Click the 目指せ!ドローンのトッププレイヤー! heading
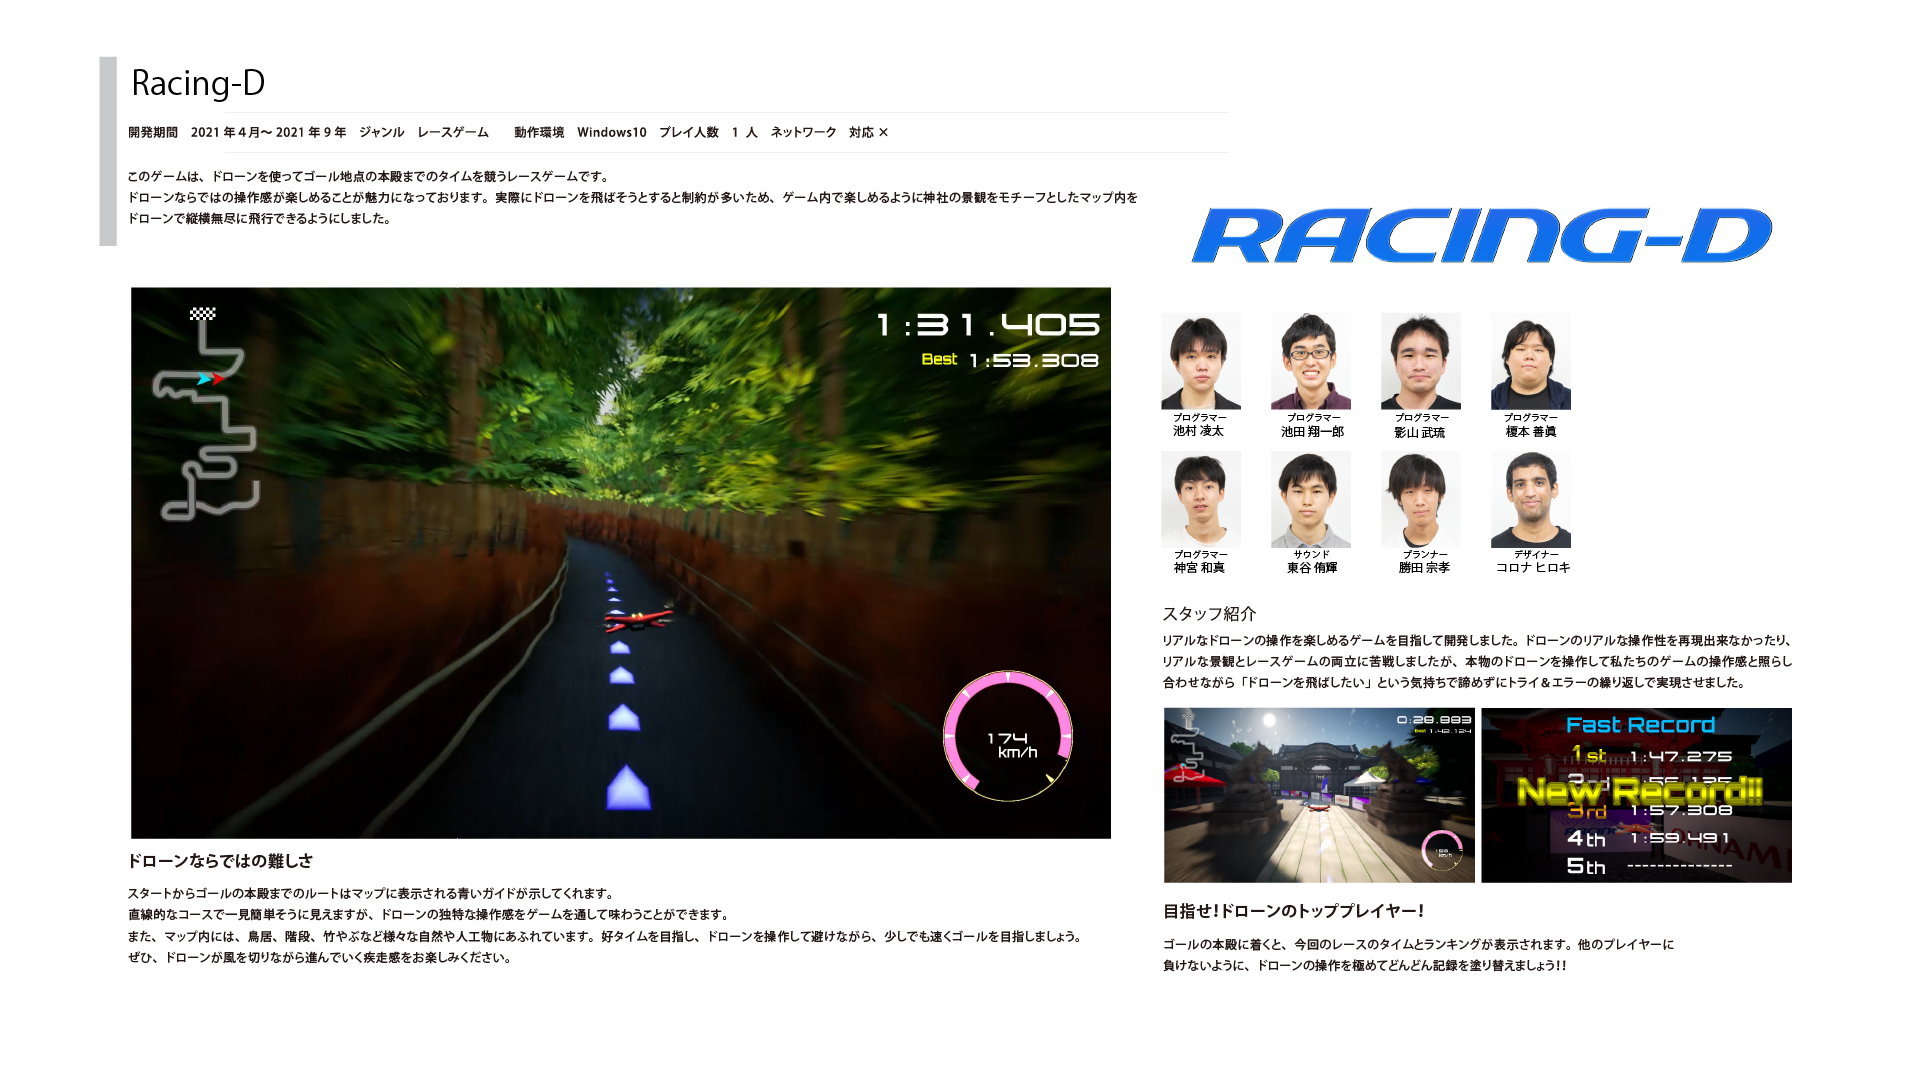 [1293, 911]
